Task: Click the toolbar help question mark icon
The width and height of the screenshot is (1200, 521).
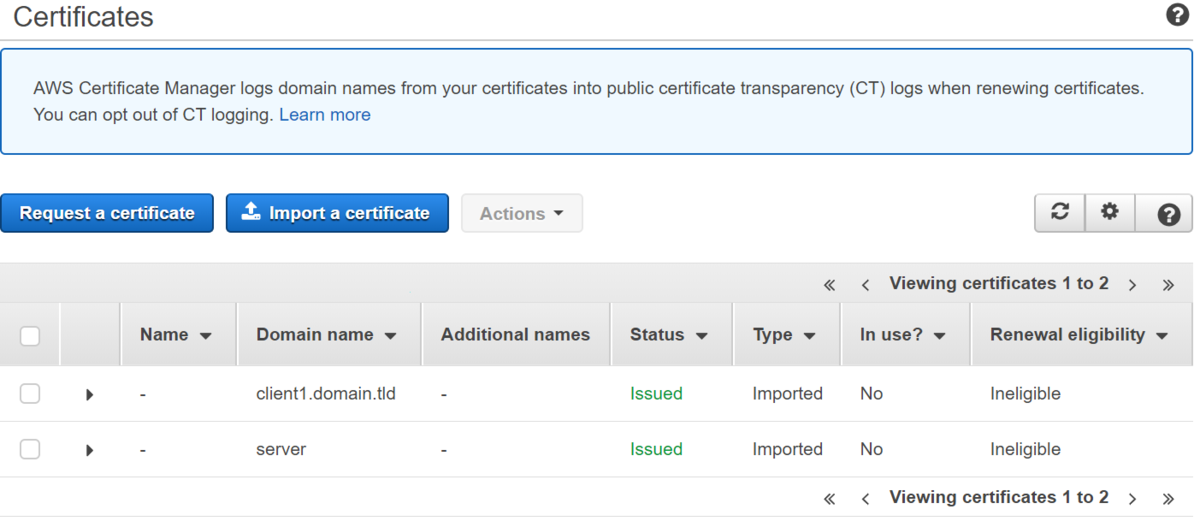Action: [1168, 214]
